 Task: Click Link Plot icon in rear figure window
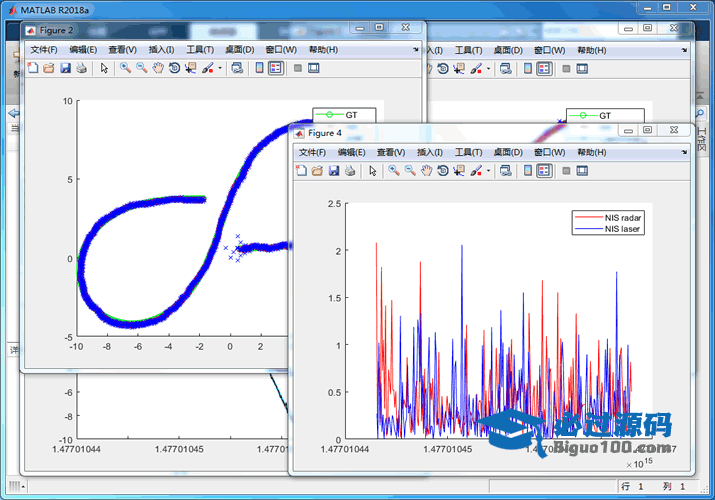pos(506,69)
